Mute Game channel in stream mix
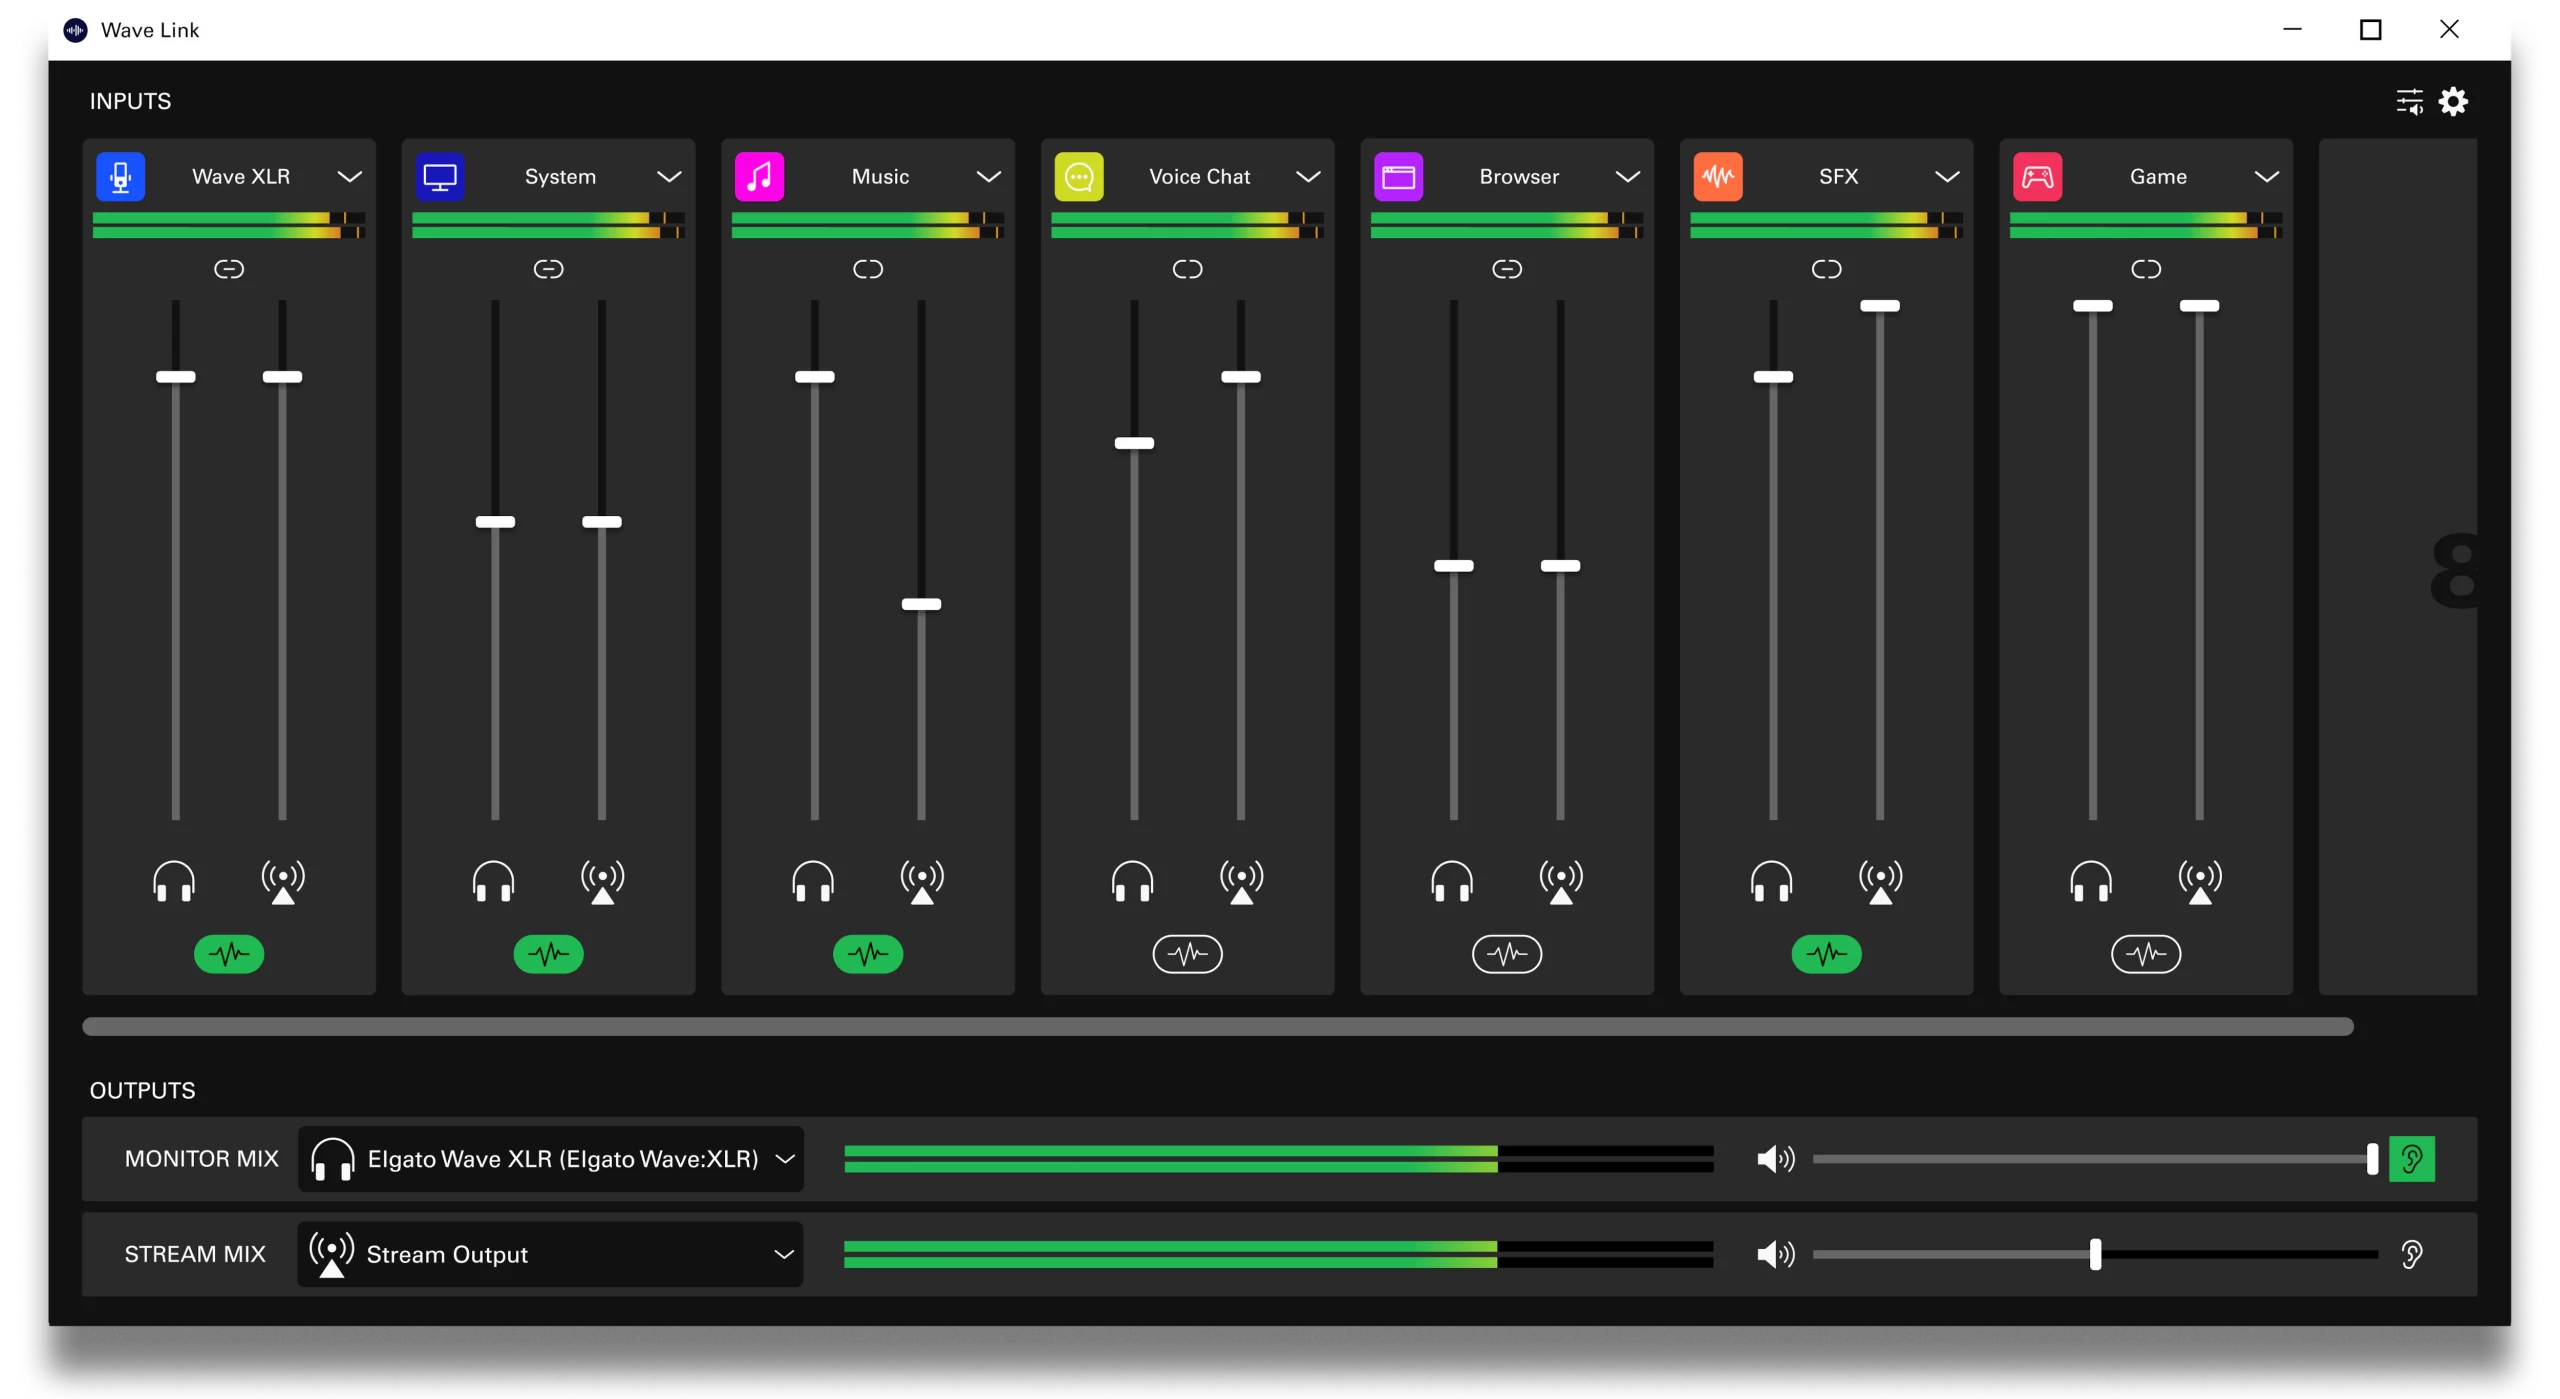This screenshot has width=2560, height=1399. tap(2200, 882)
